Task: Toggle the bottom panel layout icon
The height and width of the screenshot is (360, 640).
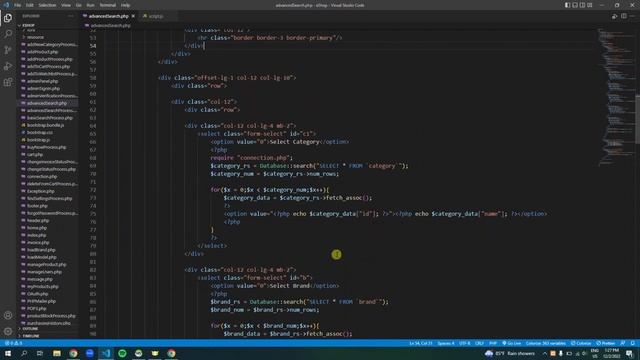Action: point(575,5)
